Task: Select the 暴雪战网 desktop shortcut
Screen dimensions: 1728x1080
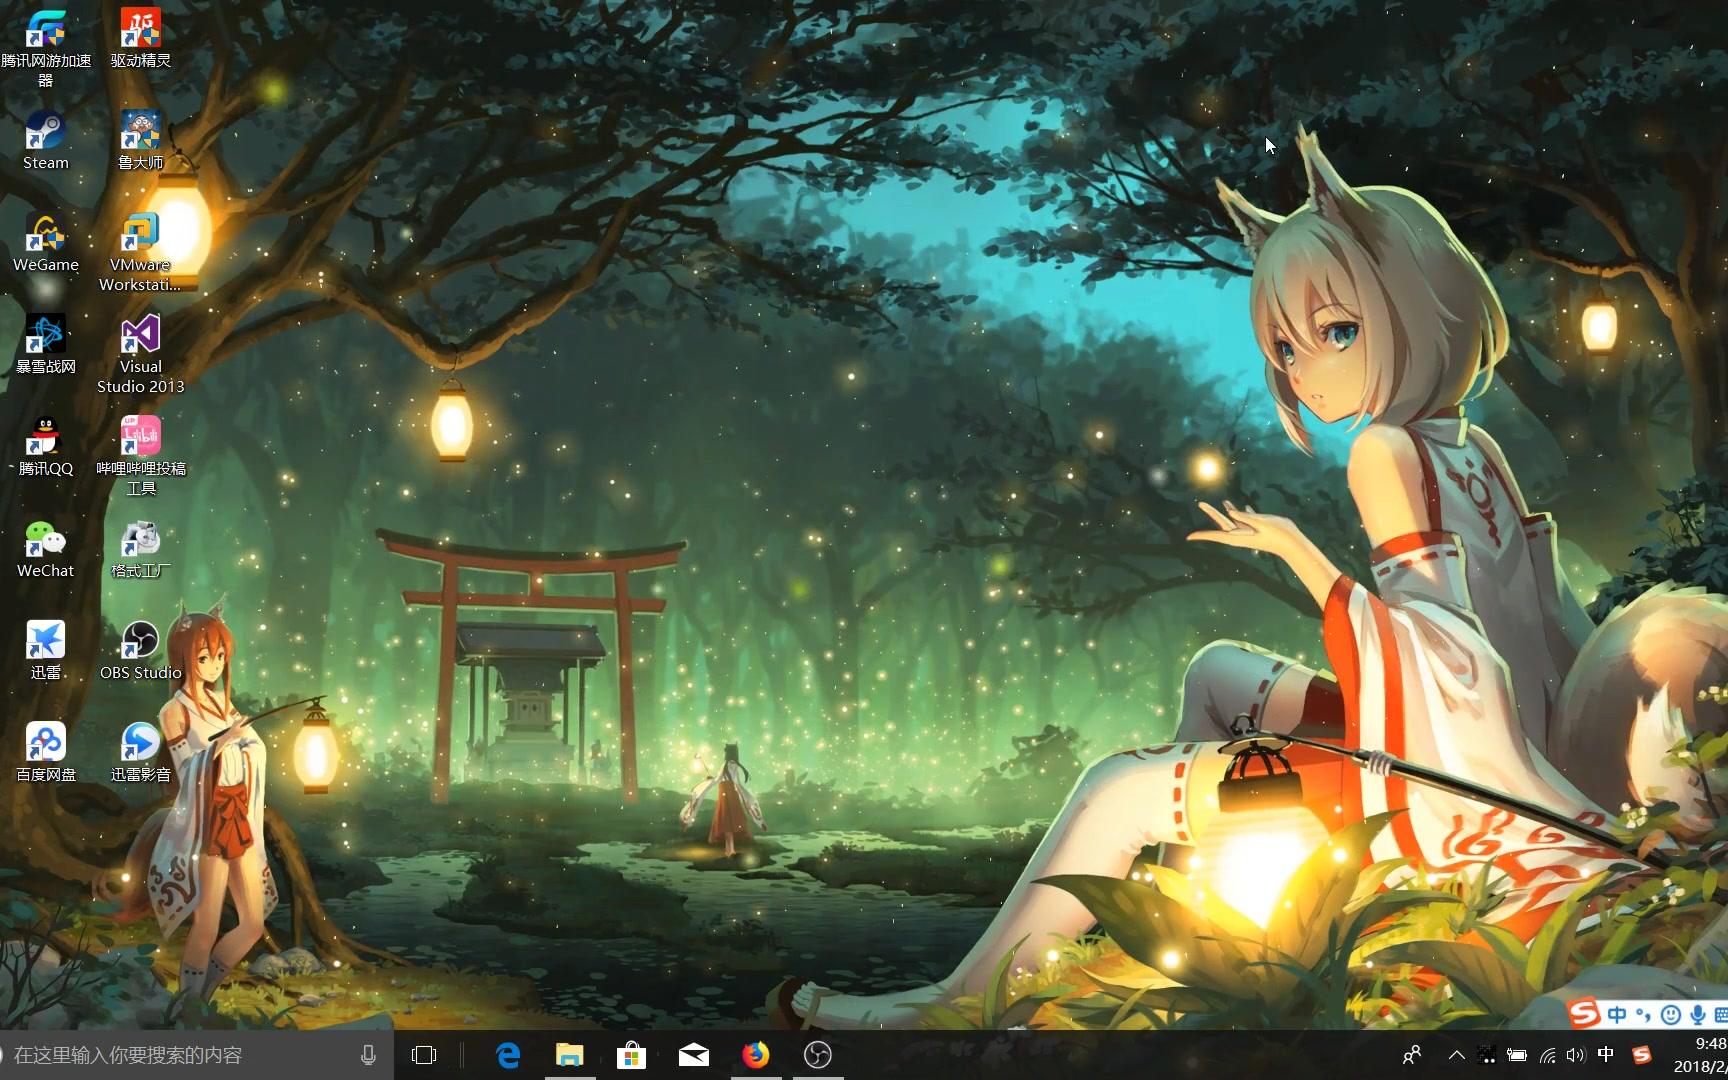Action: (46, 344)
